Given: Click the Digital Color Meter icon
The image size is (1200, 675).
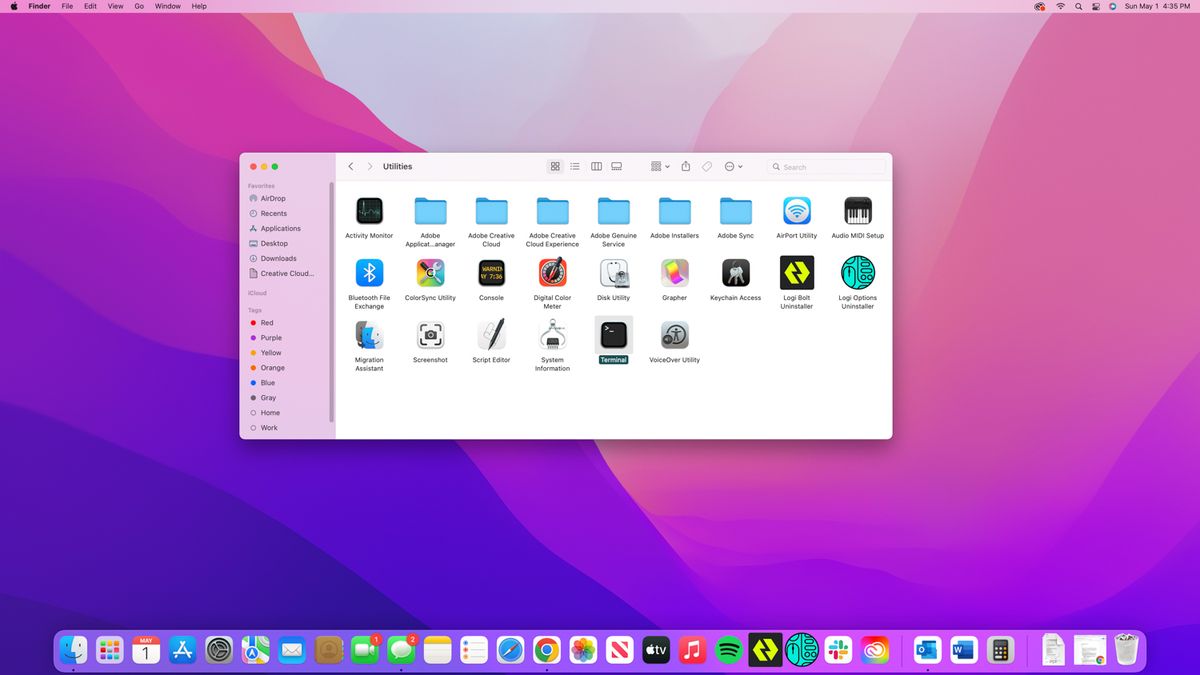Looking at the screenshot, I should (x=552, y=272).
